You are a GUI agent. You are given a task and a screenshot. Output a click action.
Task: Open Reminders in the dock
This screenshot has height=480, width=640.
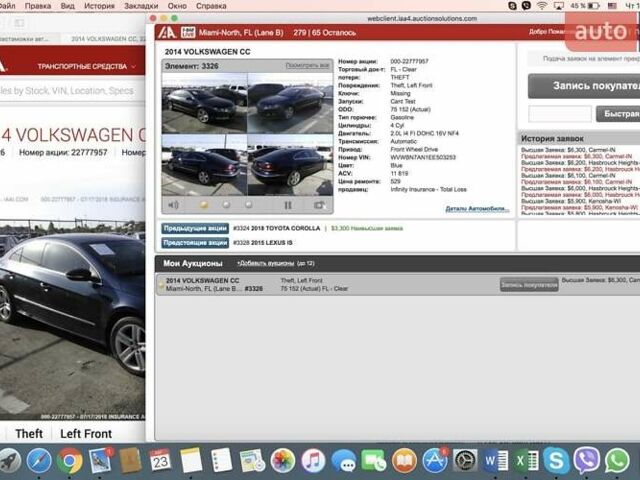point(221,460)
